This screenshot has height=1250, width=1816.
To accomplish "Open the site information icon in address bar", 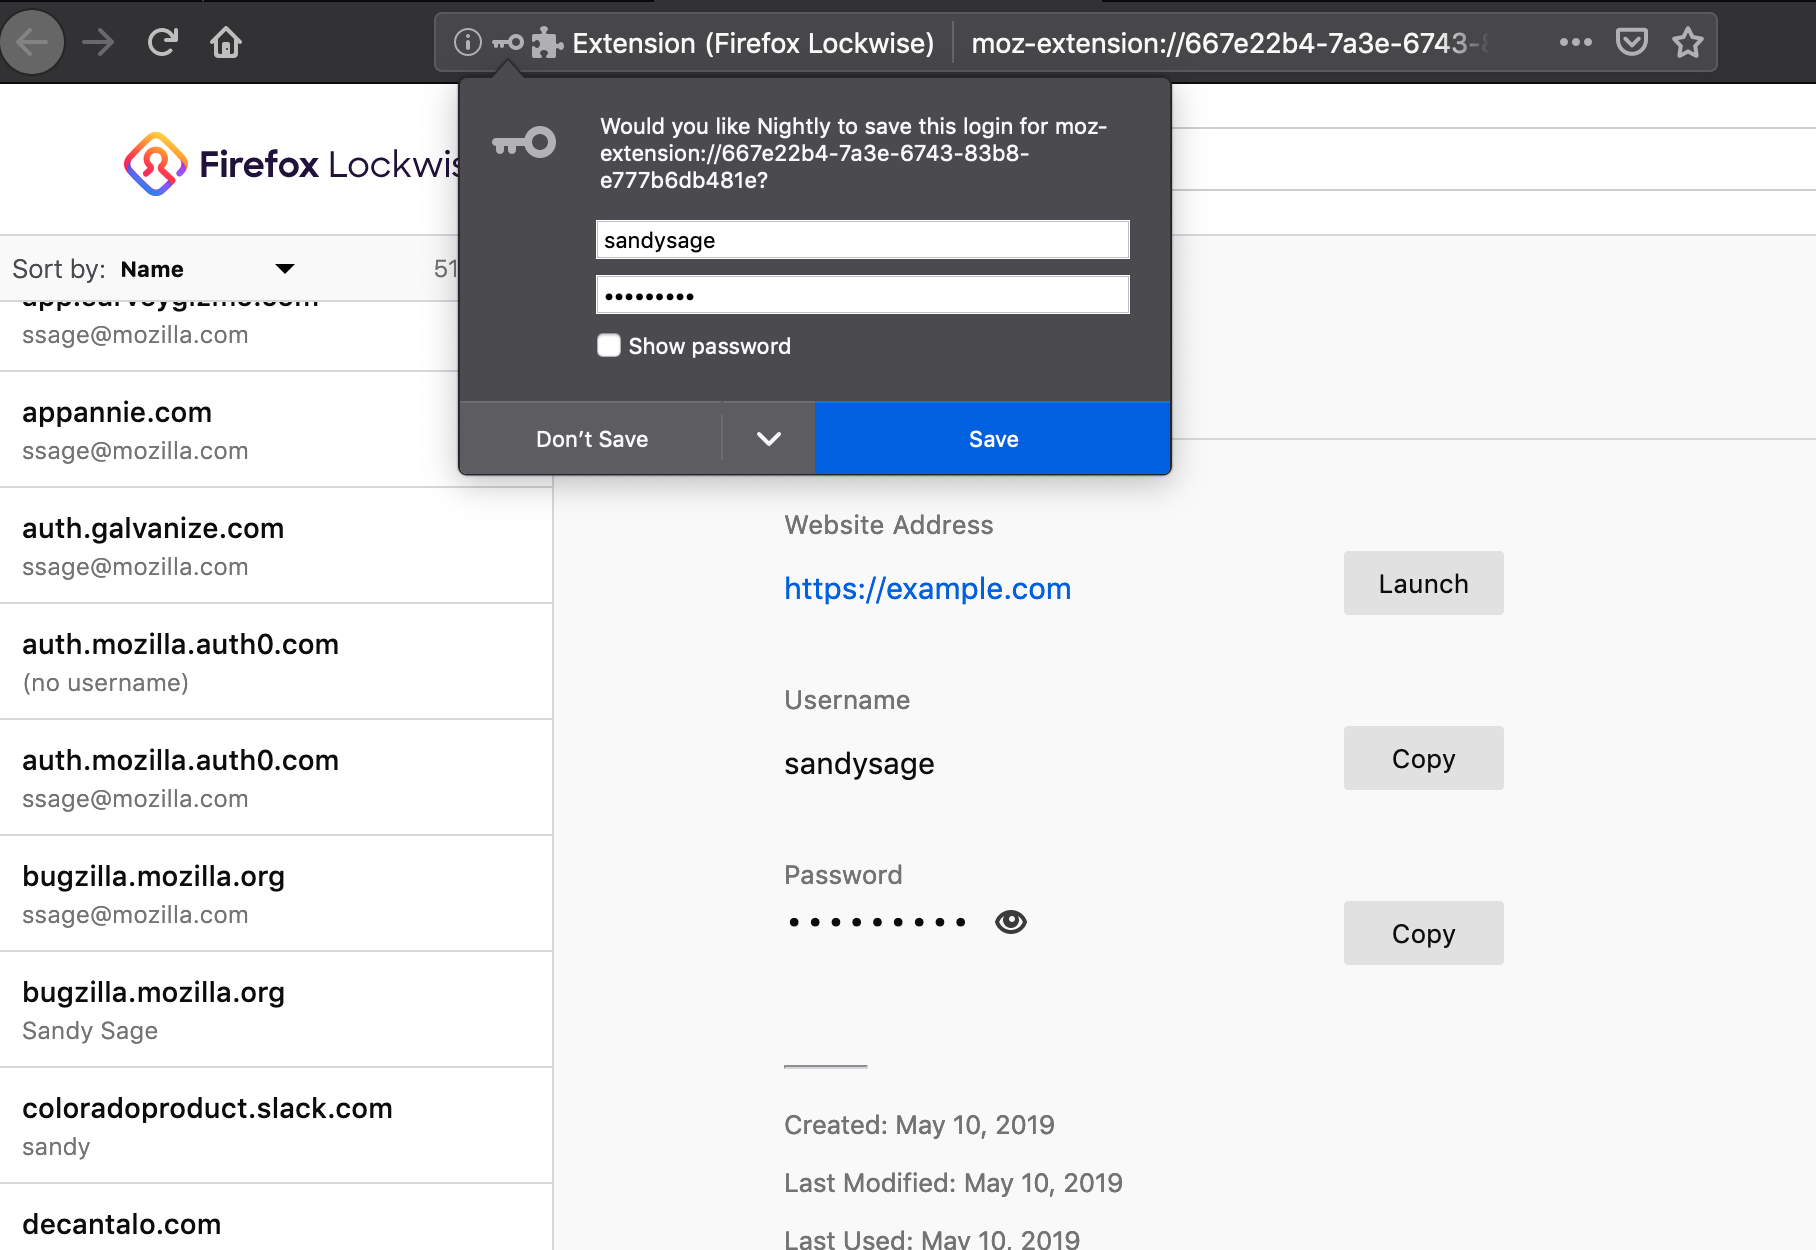I will point(467,42).
